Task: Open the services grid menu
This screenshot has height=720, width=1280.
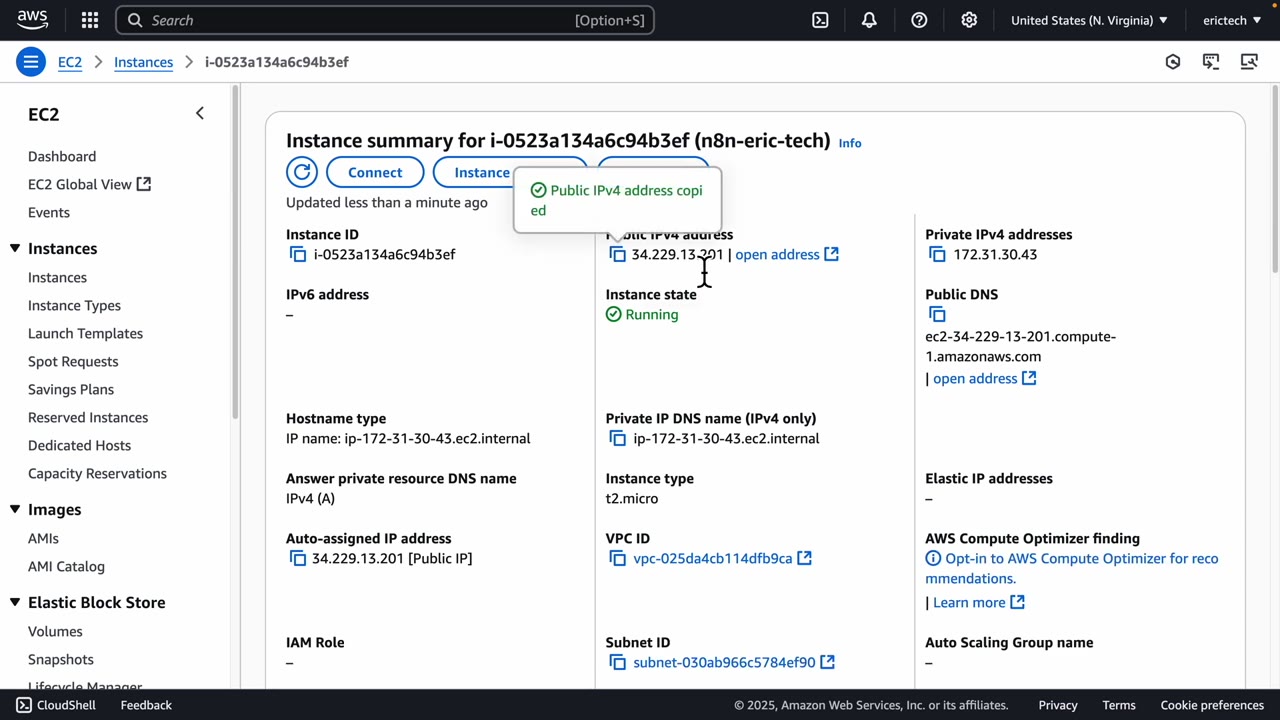Action: [90, 20]
